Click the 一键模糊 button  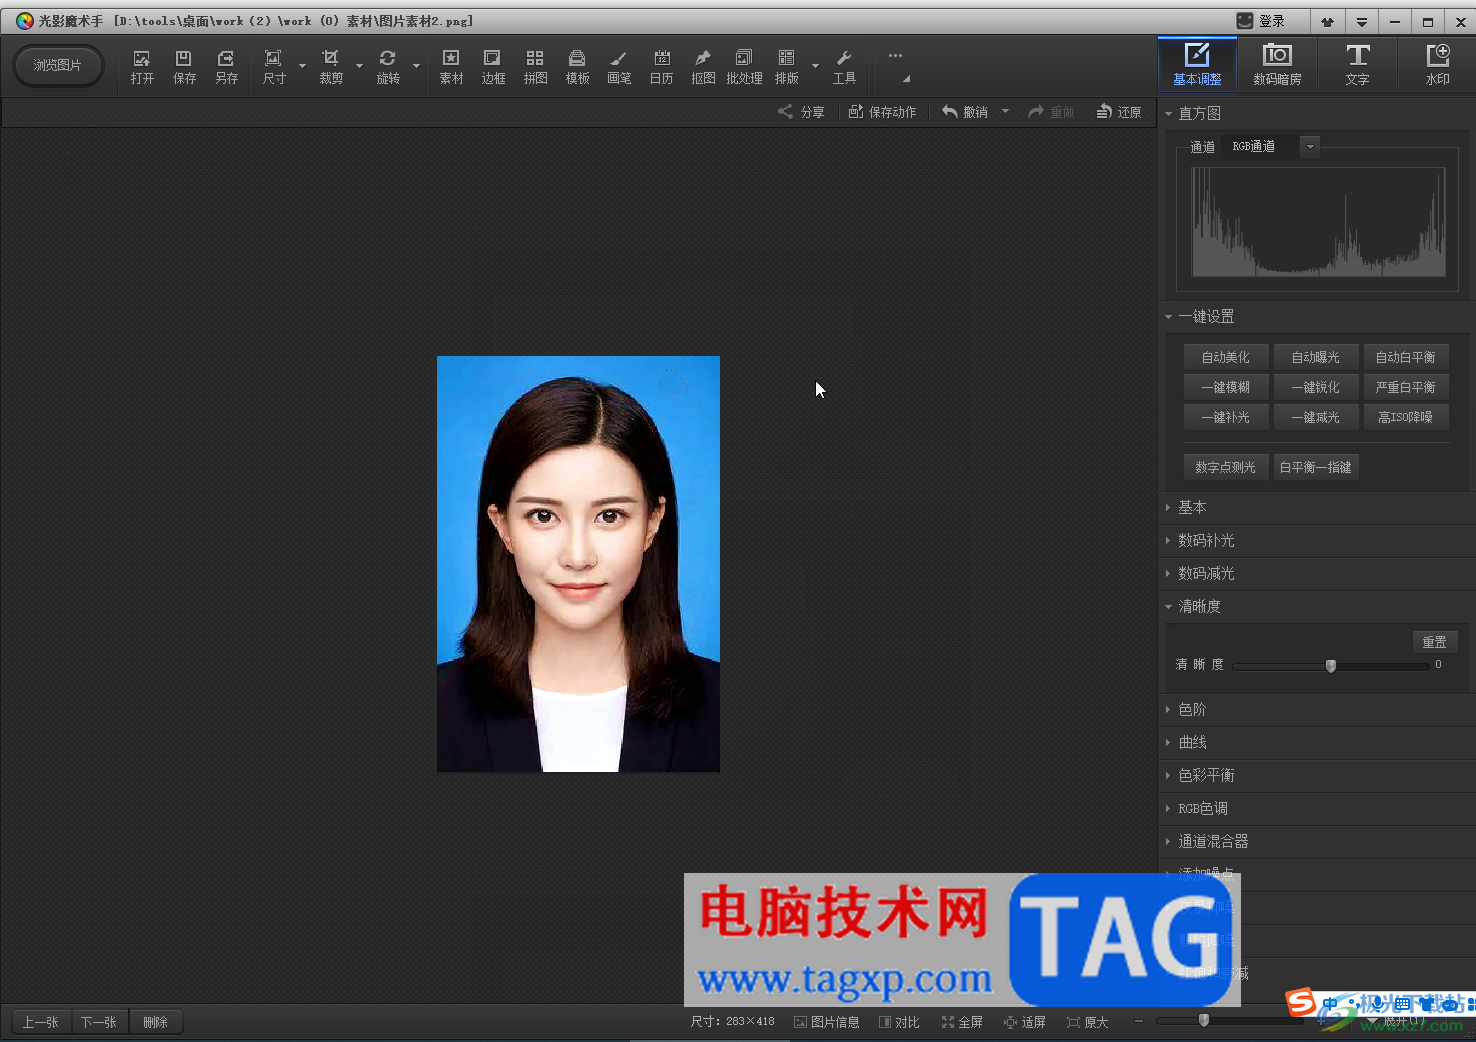pyautogui.click(x=1226, y=387)
